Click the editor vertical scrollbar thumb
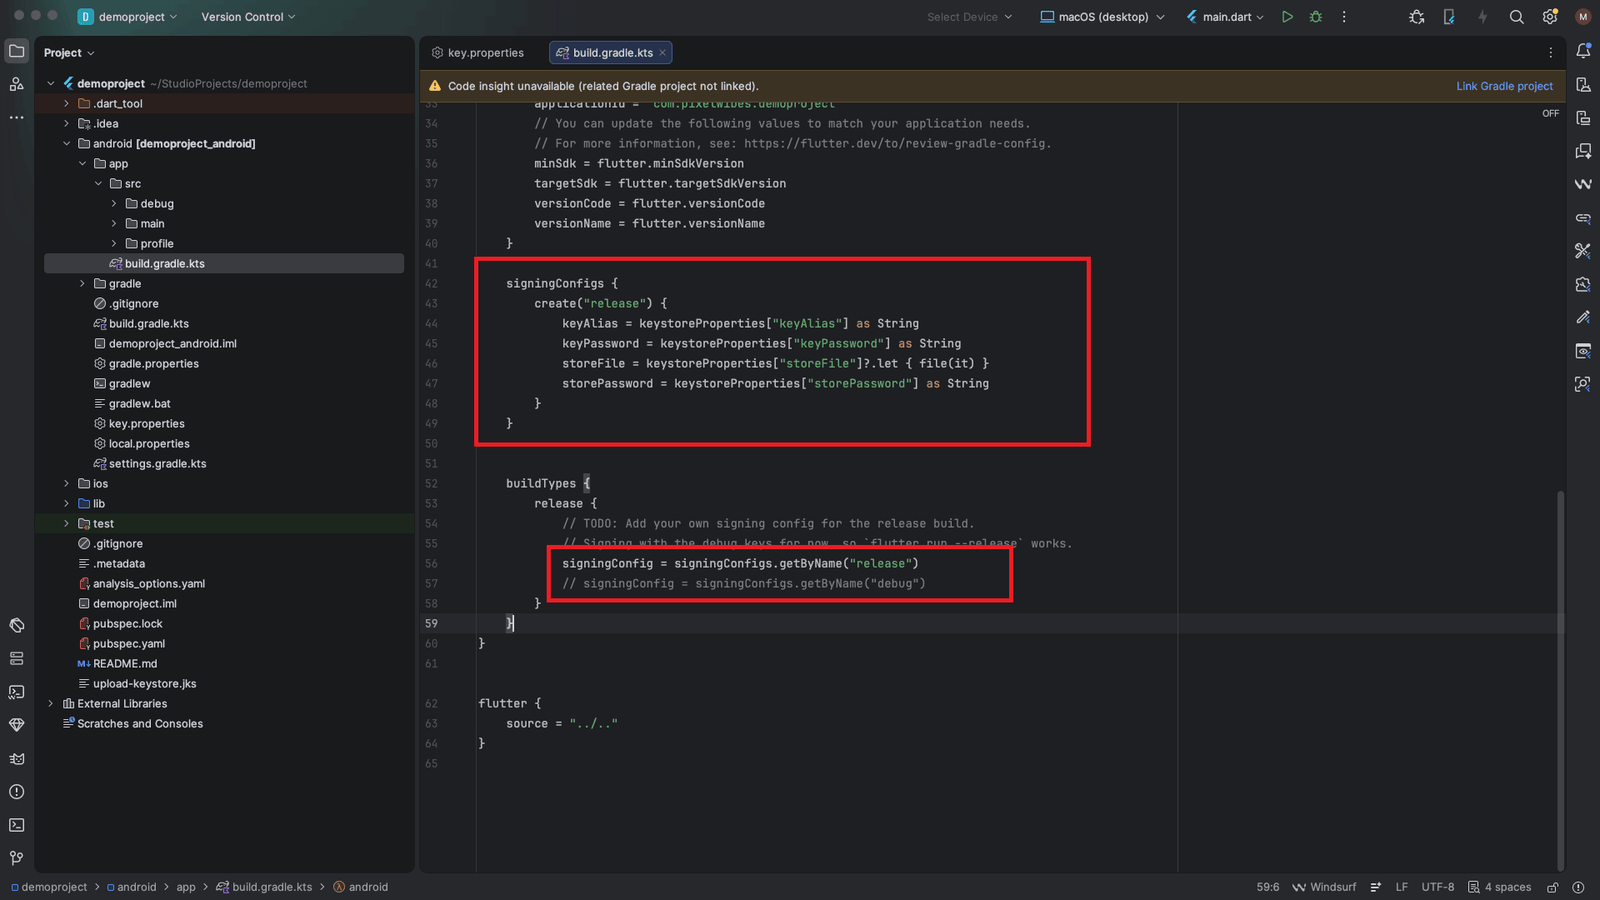 tap(1560, 681)
